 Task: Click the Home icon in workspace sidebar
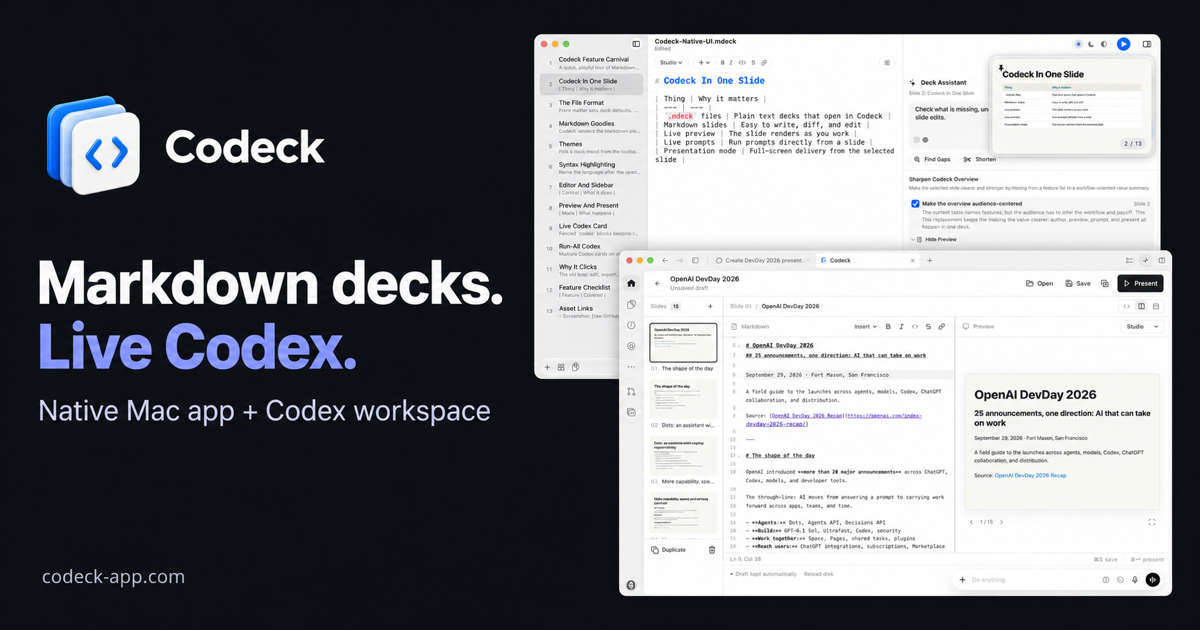[631, 283]
